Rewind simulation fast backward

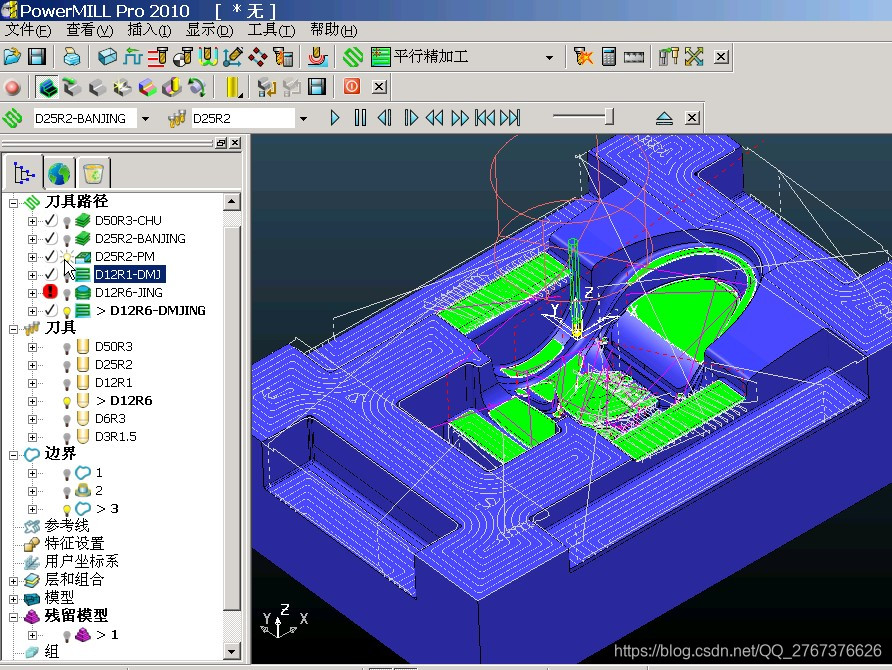pos(435,118)
